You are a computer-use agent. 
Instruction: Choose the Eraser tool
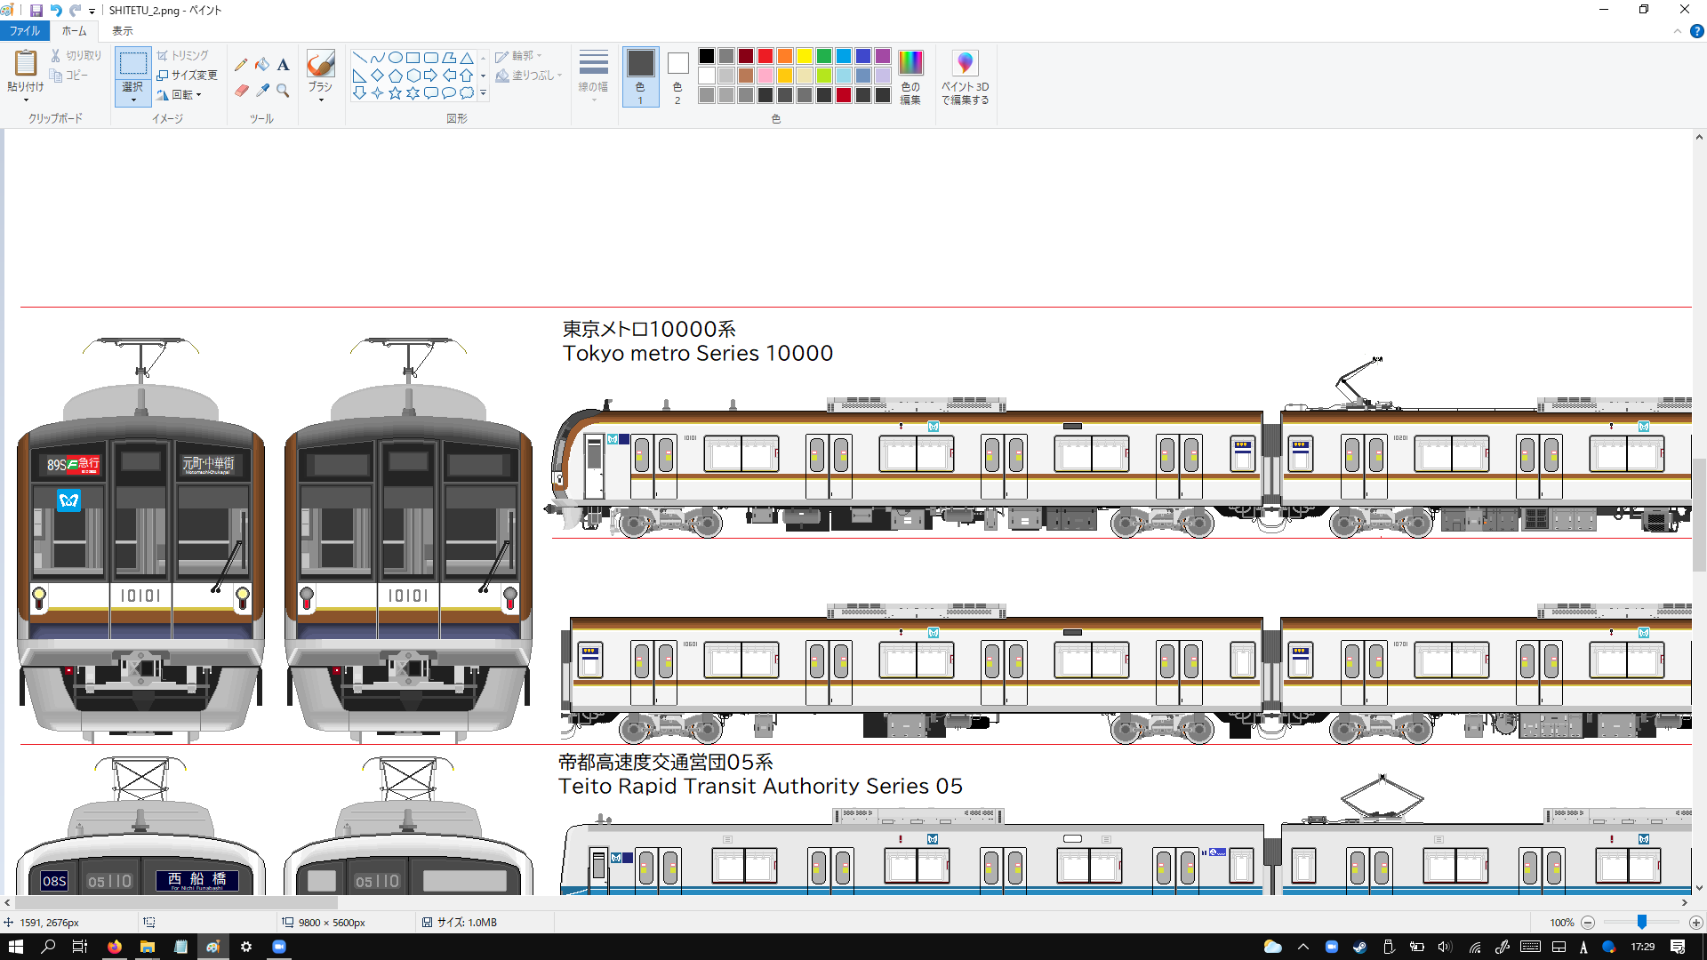241,91
